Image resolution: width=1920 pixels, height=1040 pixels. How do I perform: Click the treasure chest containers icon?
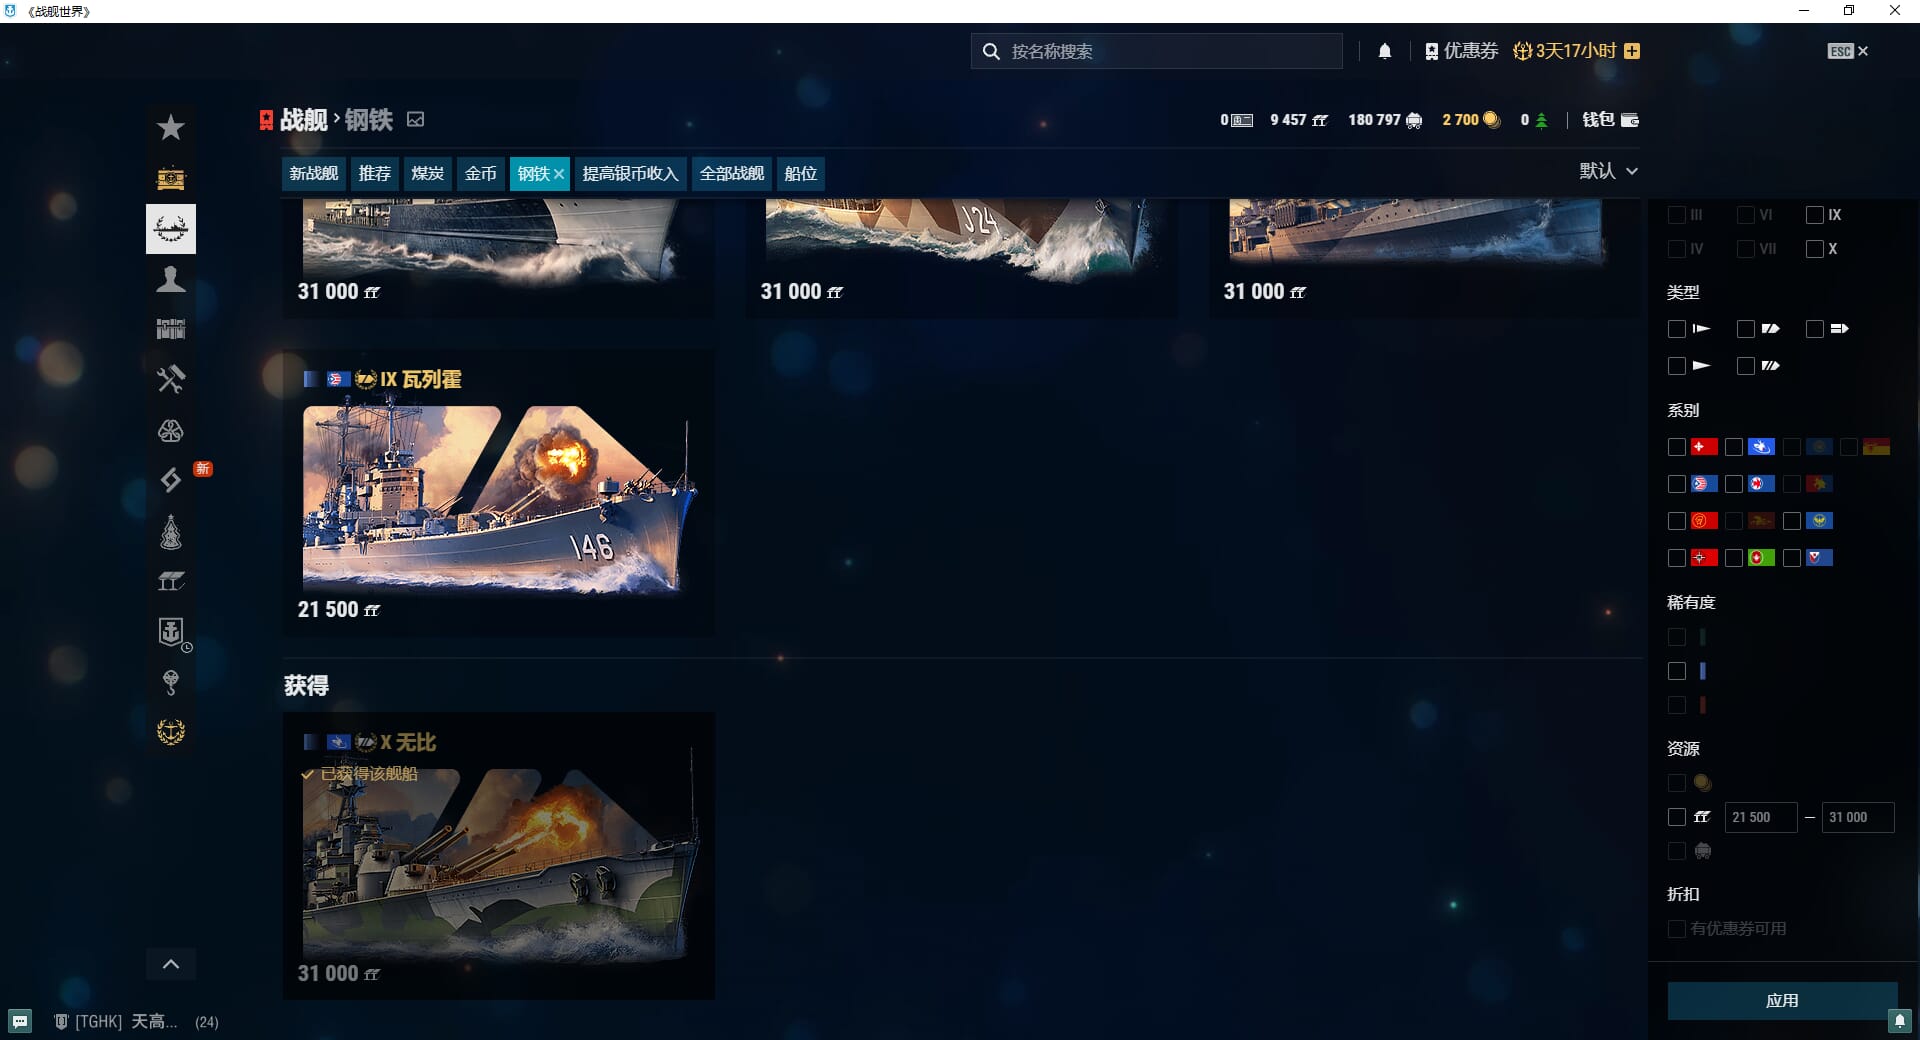(x=171, y=179)
